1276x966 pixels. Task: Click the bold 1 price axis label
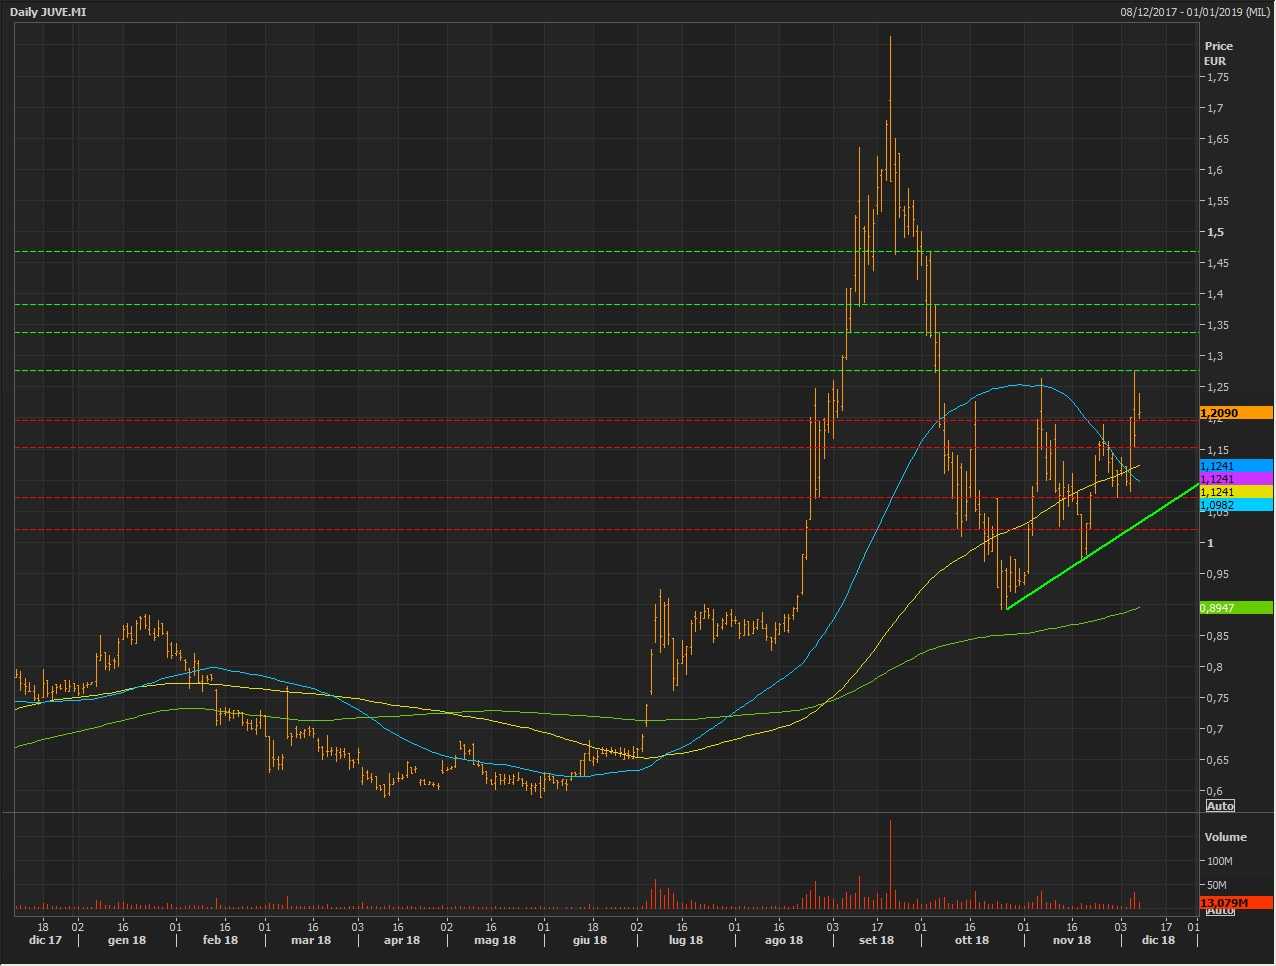1210,543
